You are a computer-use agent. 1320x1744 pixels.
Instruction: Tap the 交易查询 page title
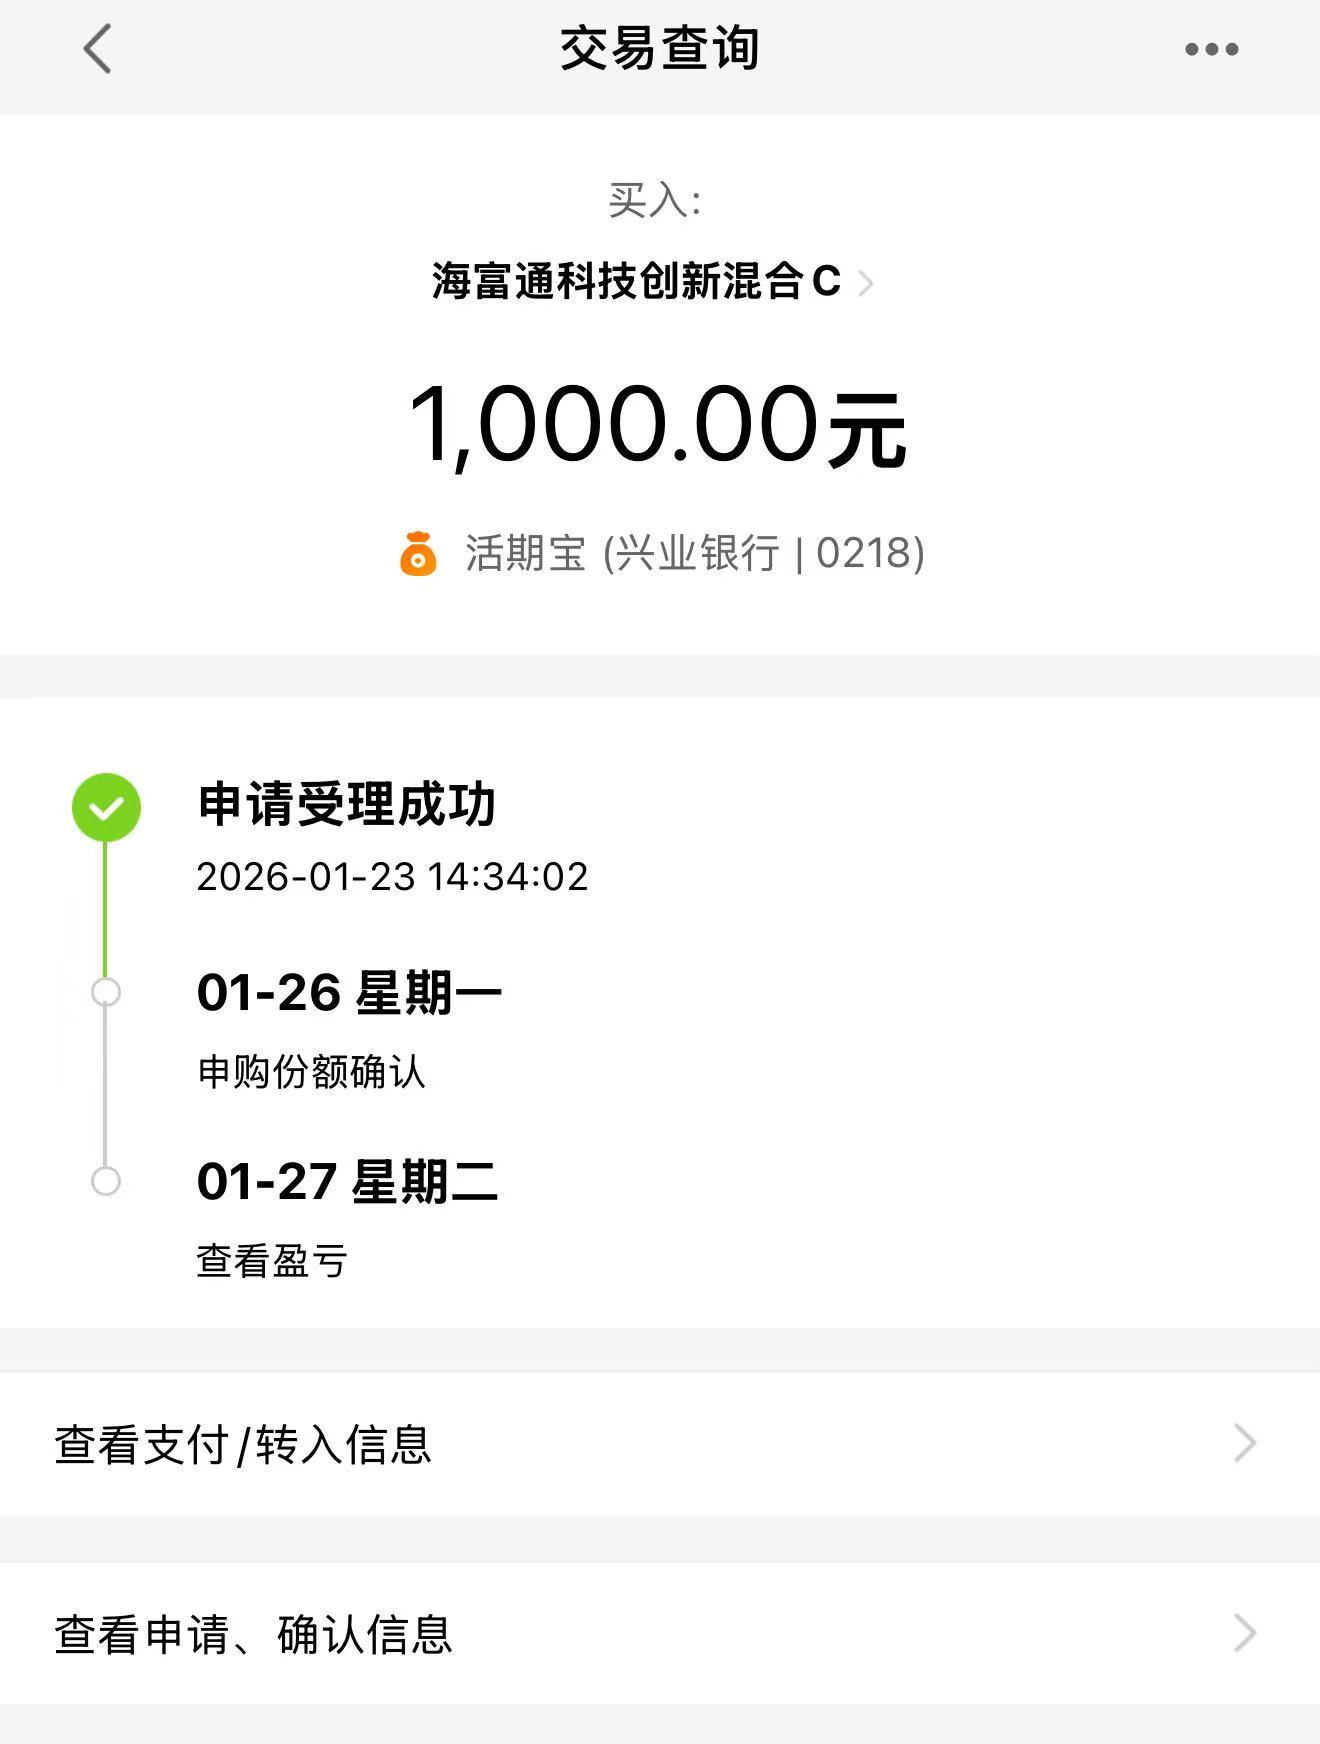click(x=660, y=49)
